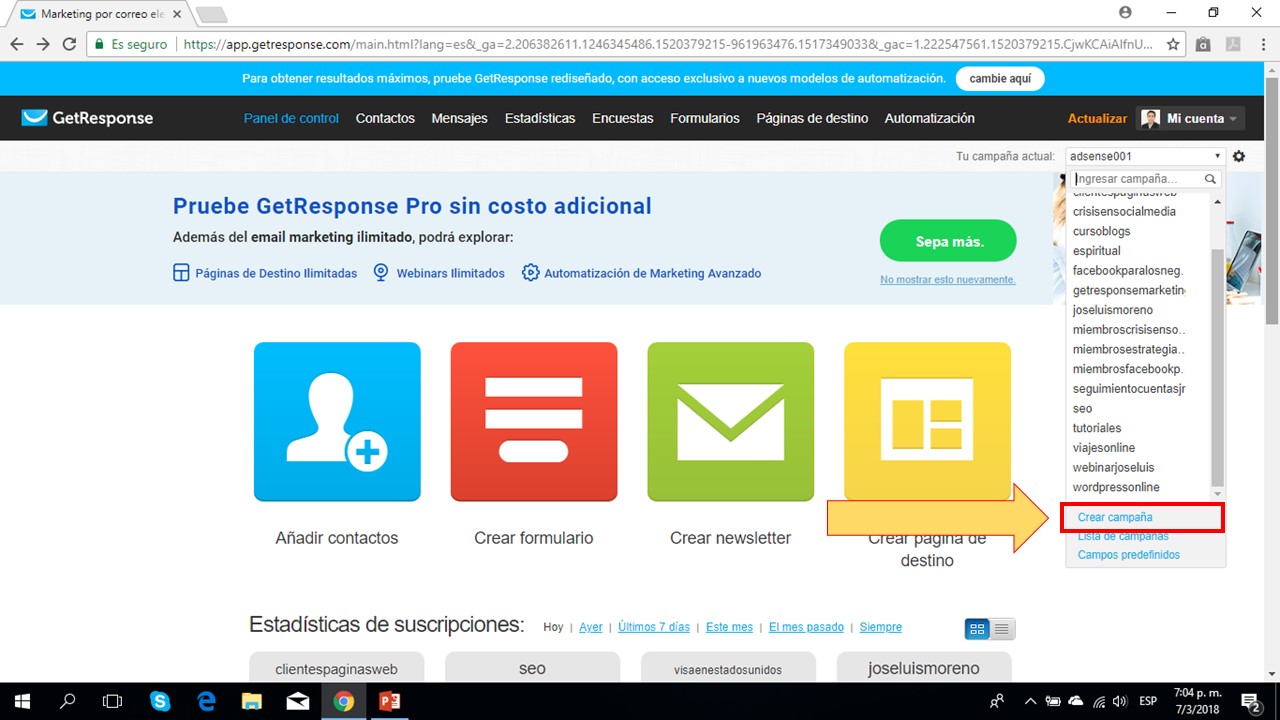Open the Mail app from taskbar
Screen dimensions: 1280x720
297,701
